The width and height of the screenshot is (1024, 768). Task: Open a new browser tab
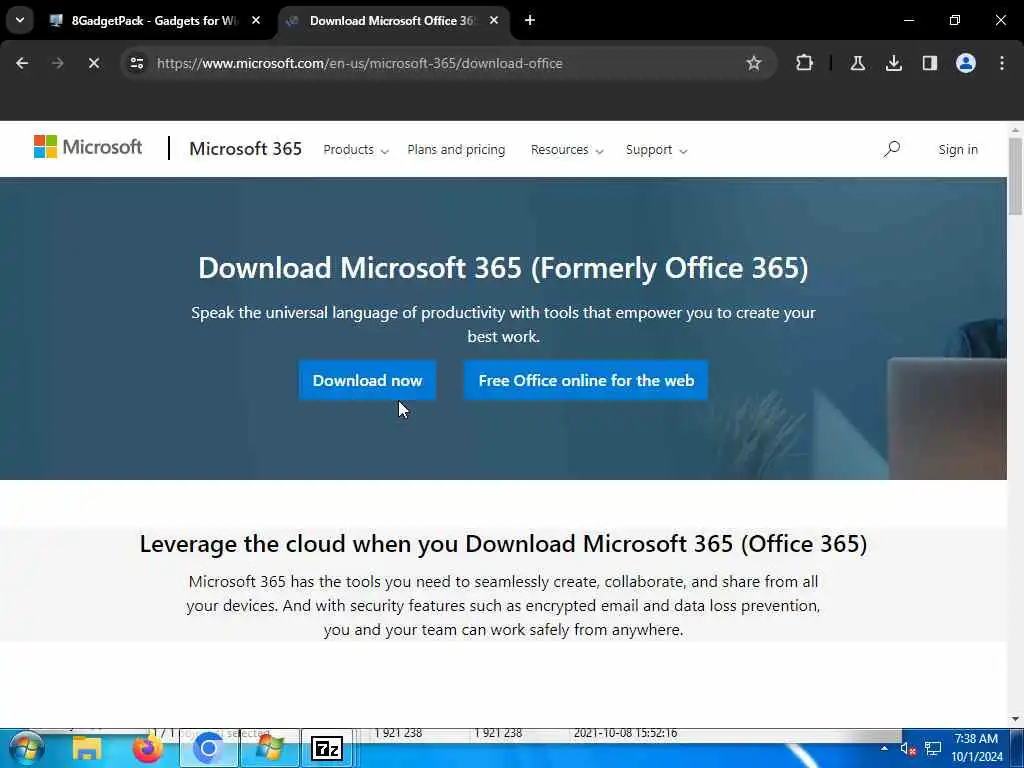click(530, 20)
